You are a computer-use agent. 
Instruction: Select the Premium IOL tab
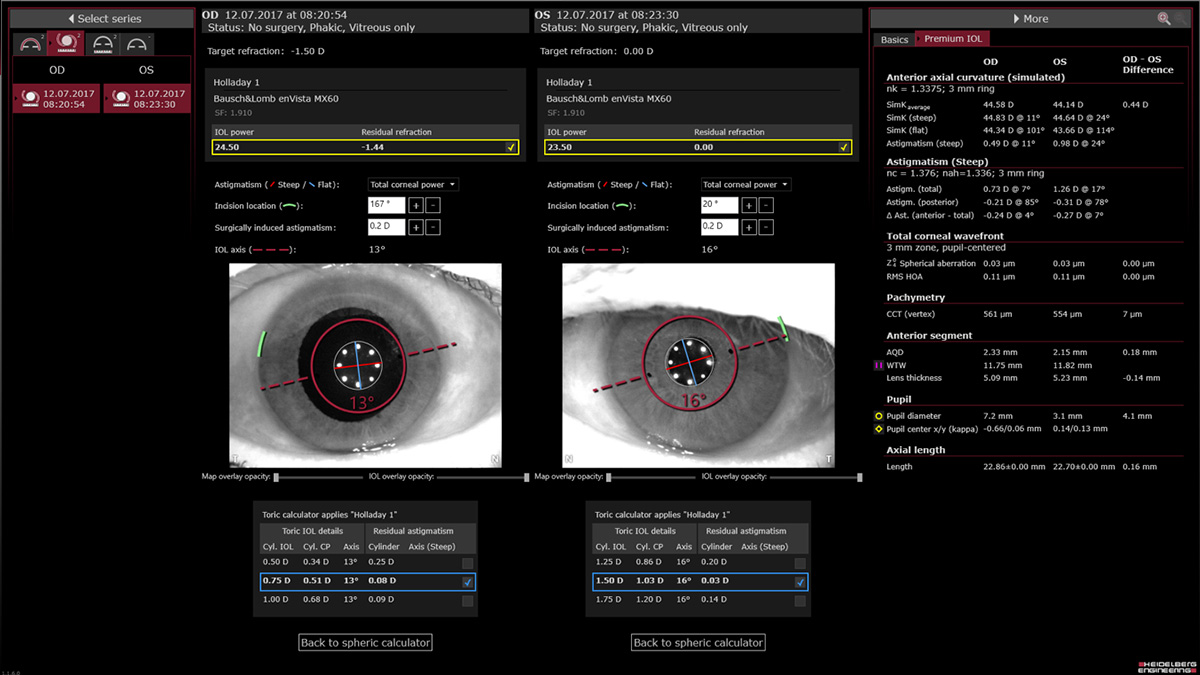pyautogui.click(x=953, y=39)
